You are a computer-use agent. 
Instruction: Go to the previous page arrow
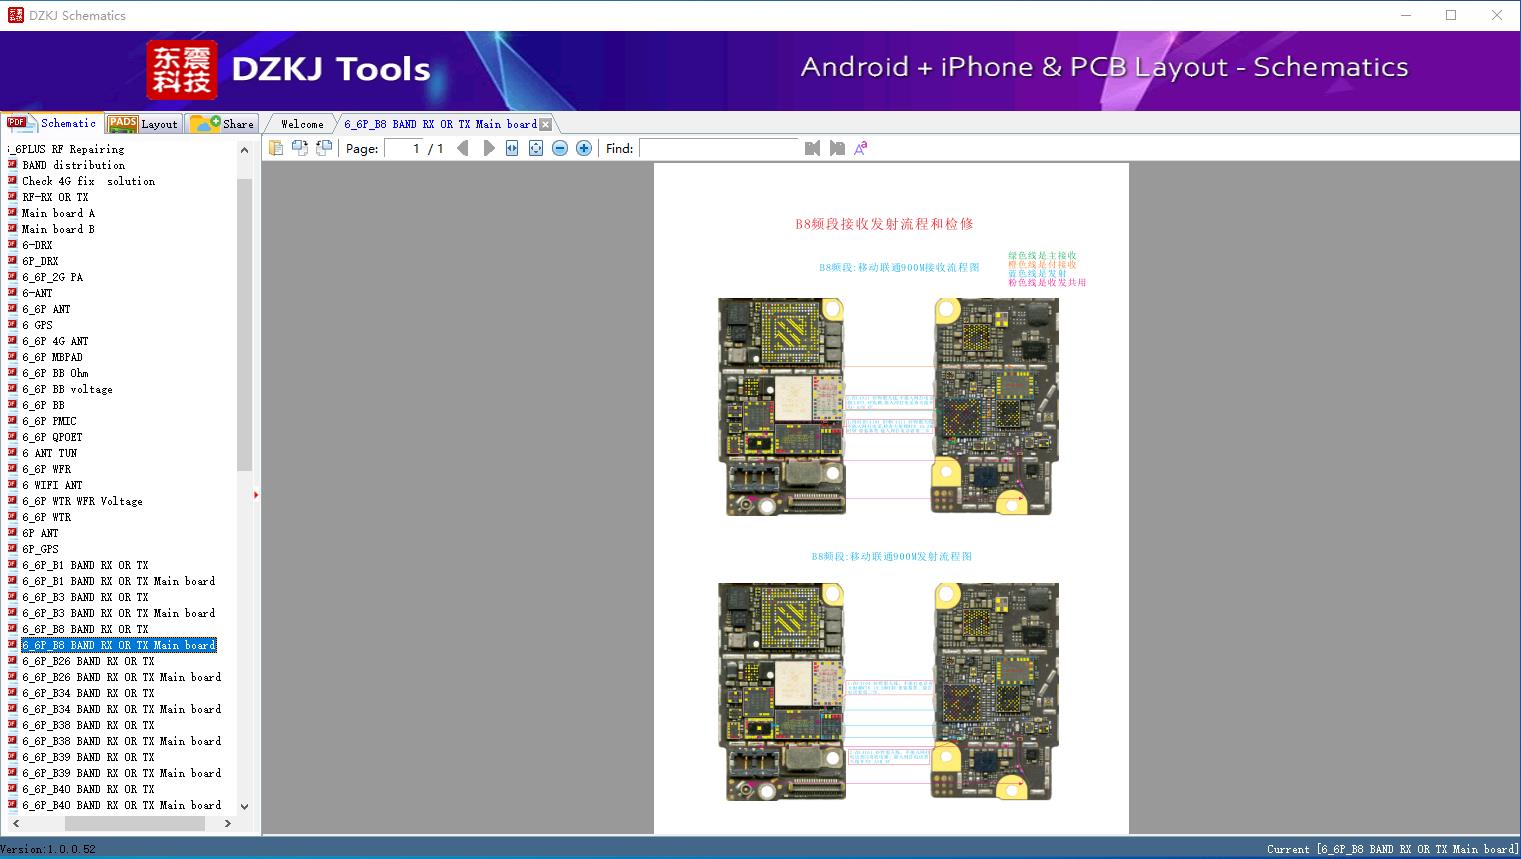point(463,148)
